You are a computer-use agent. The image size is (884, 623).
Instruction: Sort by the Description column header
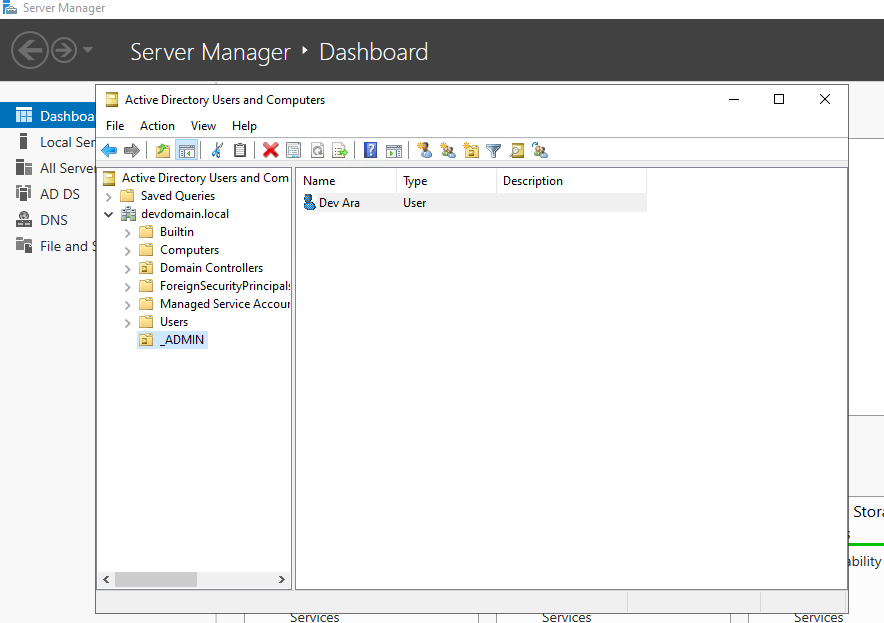(x=571, y=181)
